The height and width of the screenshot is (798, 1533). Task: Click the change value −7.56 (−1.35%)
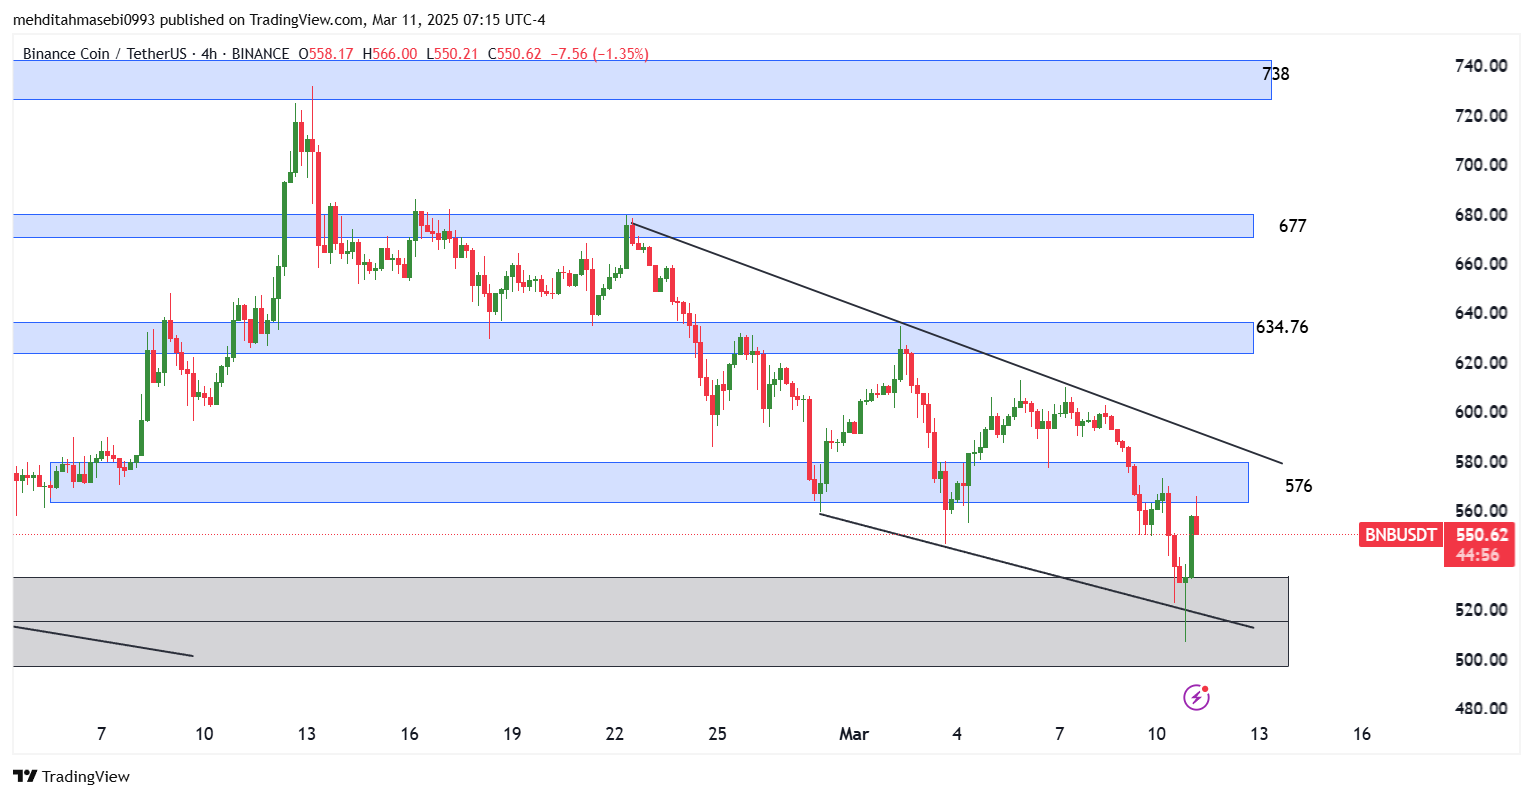coord(599,54)
